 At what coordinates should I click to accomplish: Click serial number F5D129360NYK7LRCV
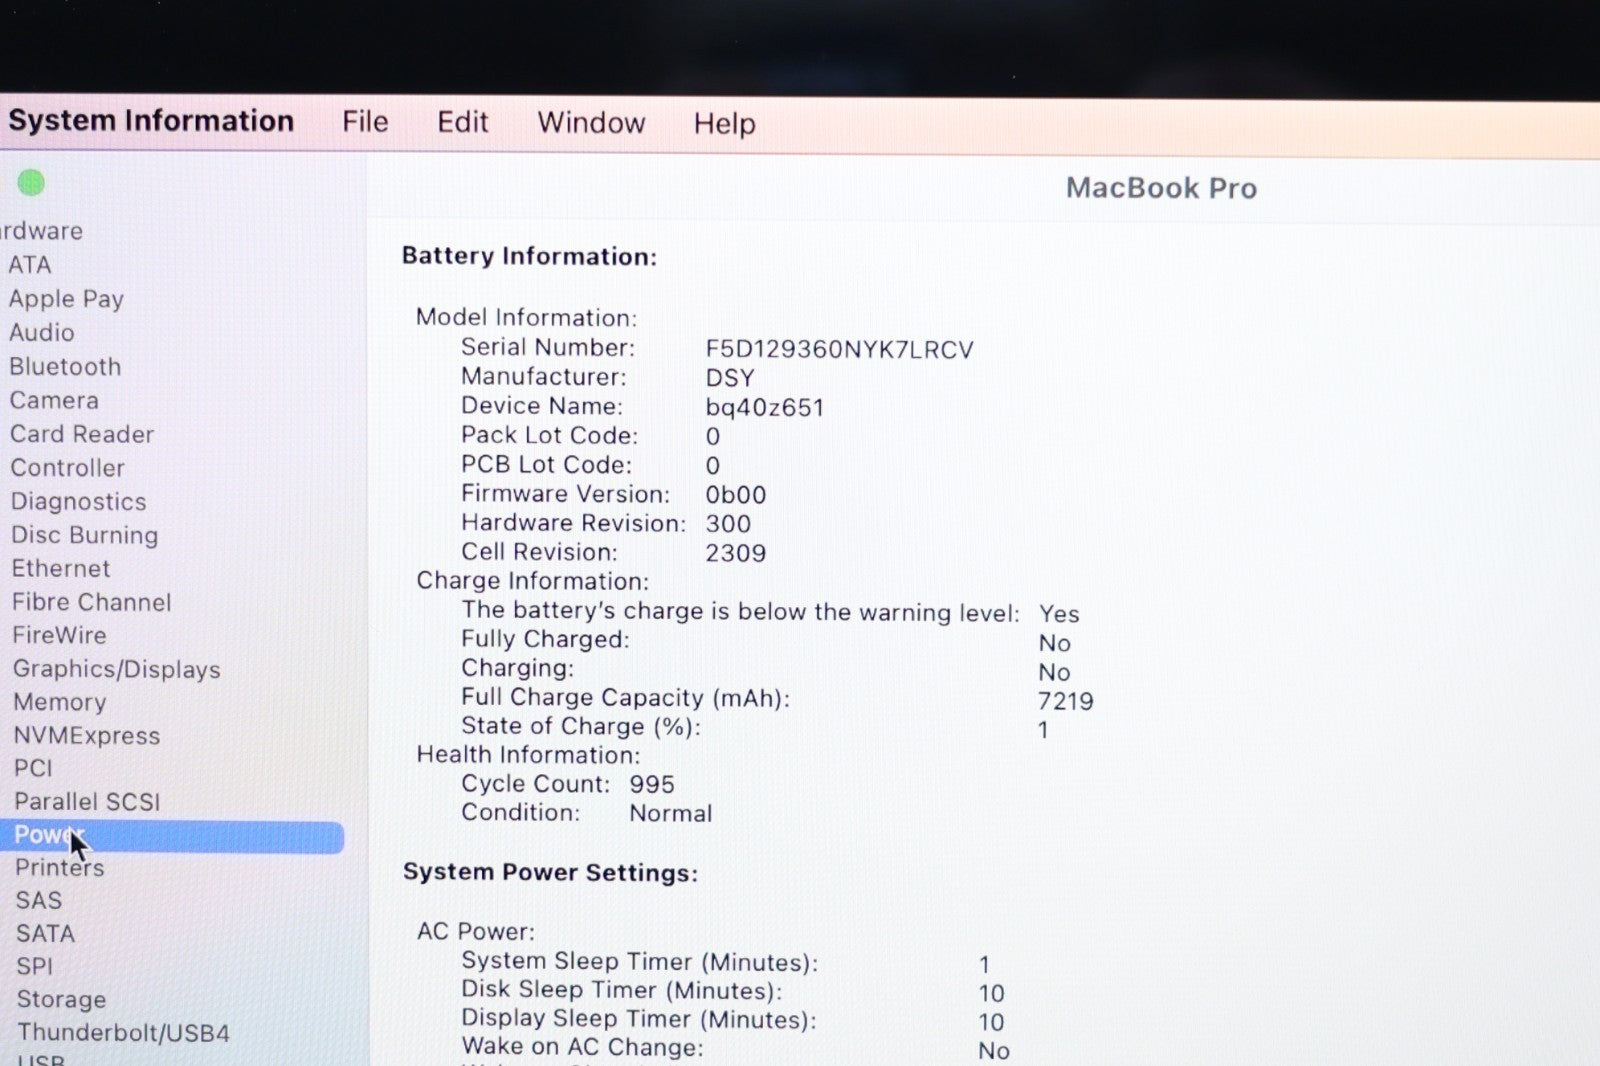pyautogui.click(x=839, y=349)
